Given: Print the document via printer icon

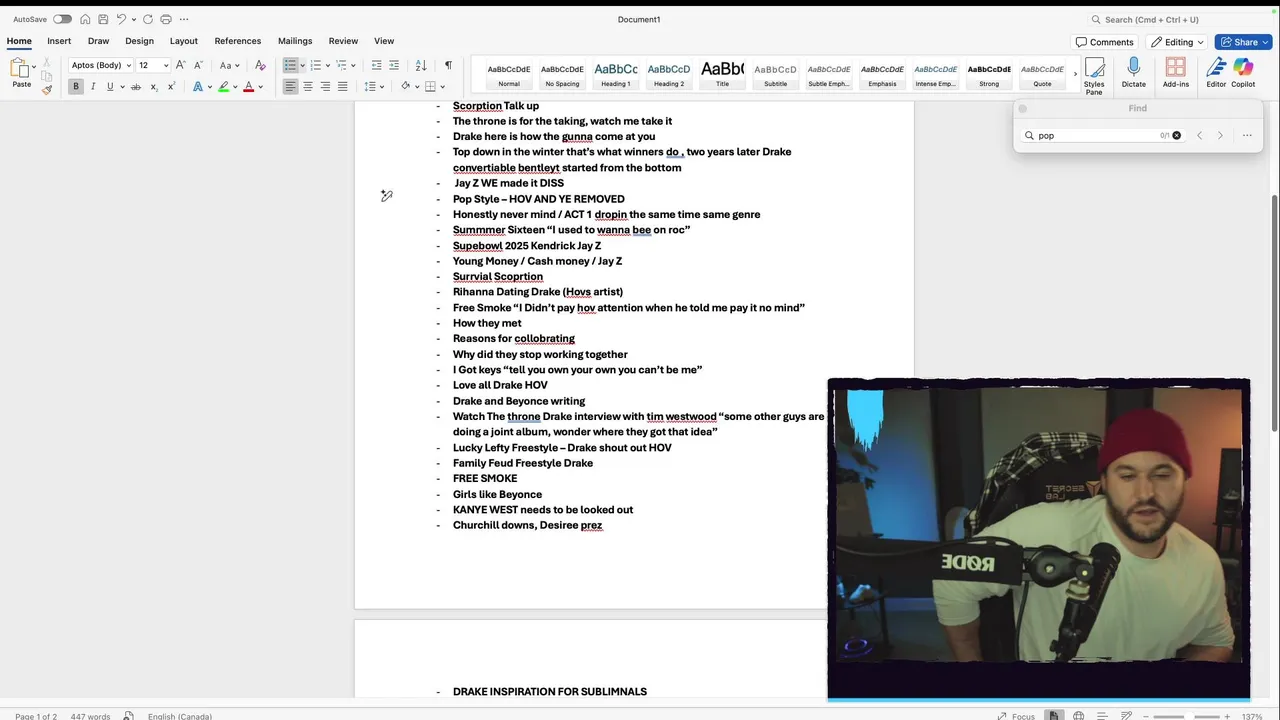Looking at the screenshot, I should click(x=166, y=19).
